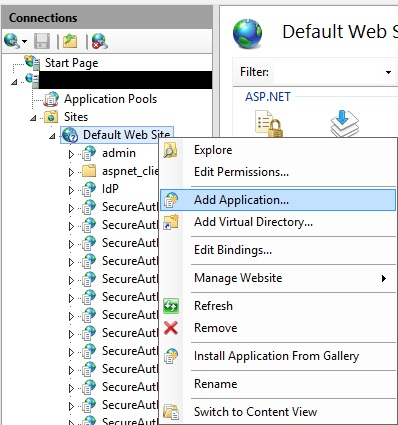398x425 pixels.
Task: Open the Application Pools node
Action: coord(110,99)
